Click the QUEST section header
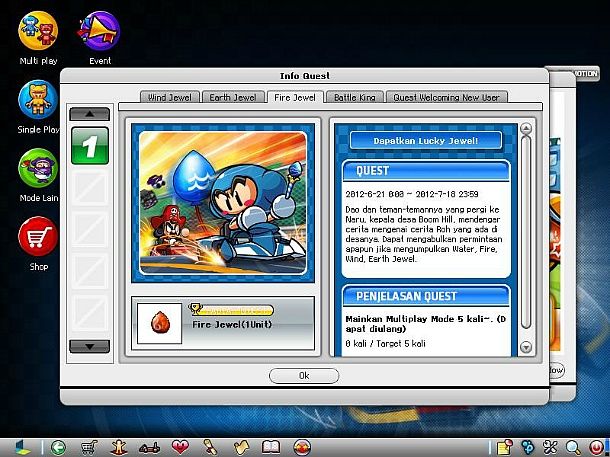Viewport: 610px width, 457px height. coord(426,171)
